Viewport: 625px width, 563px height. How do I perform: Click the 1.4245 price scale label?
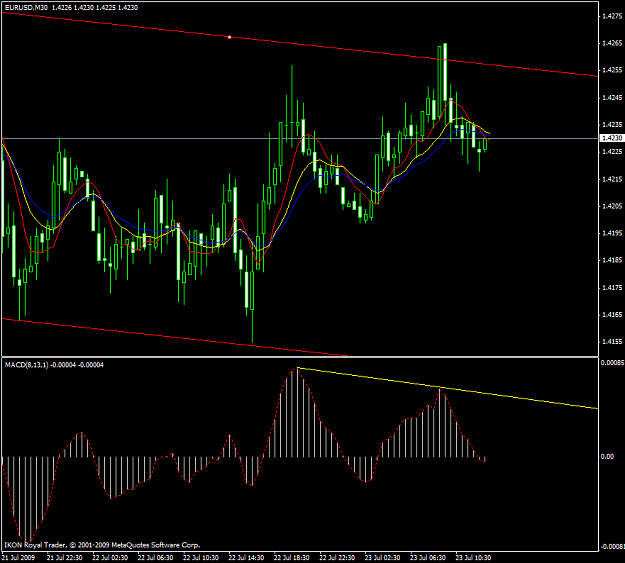[x=612, y=97]
